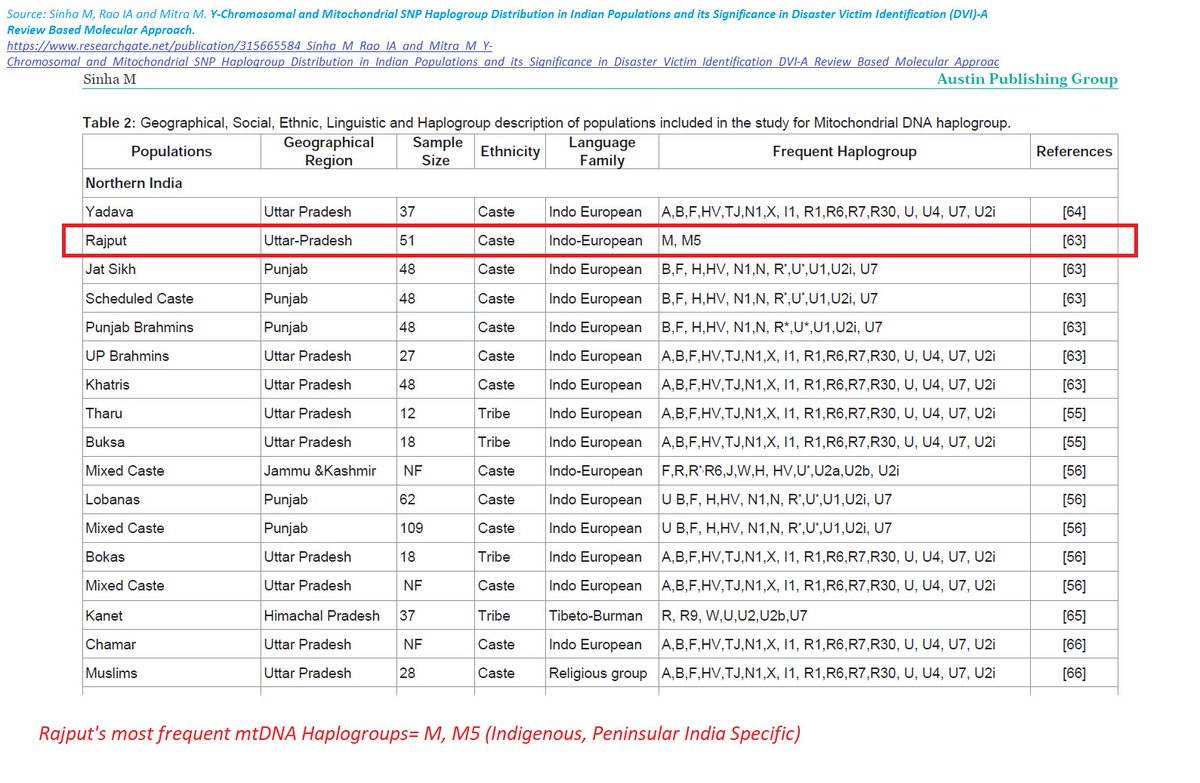1200x783 pixels.
Task: Select the 'Frequent Haplogroup' column header
Action: pos(845,151)
